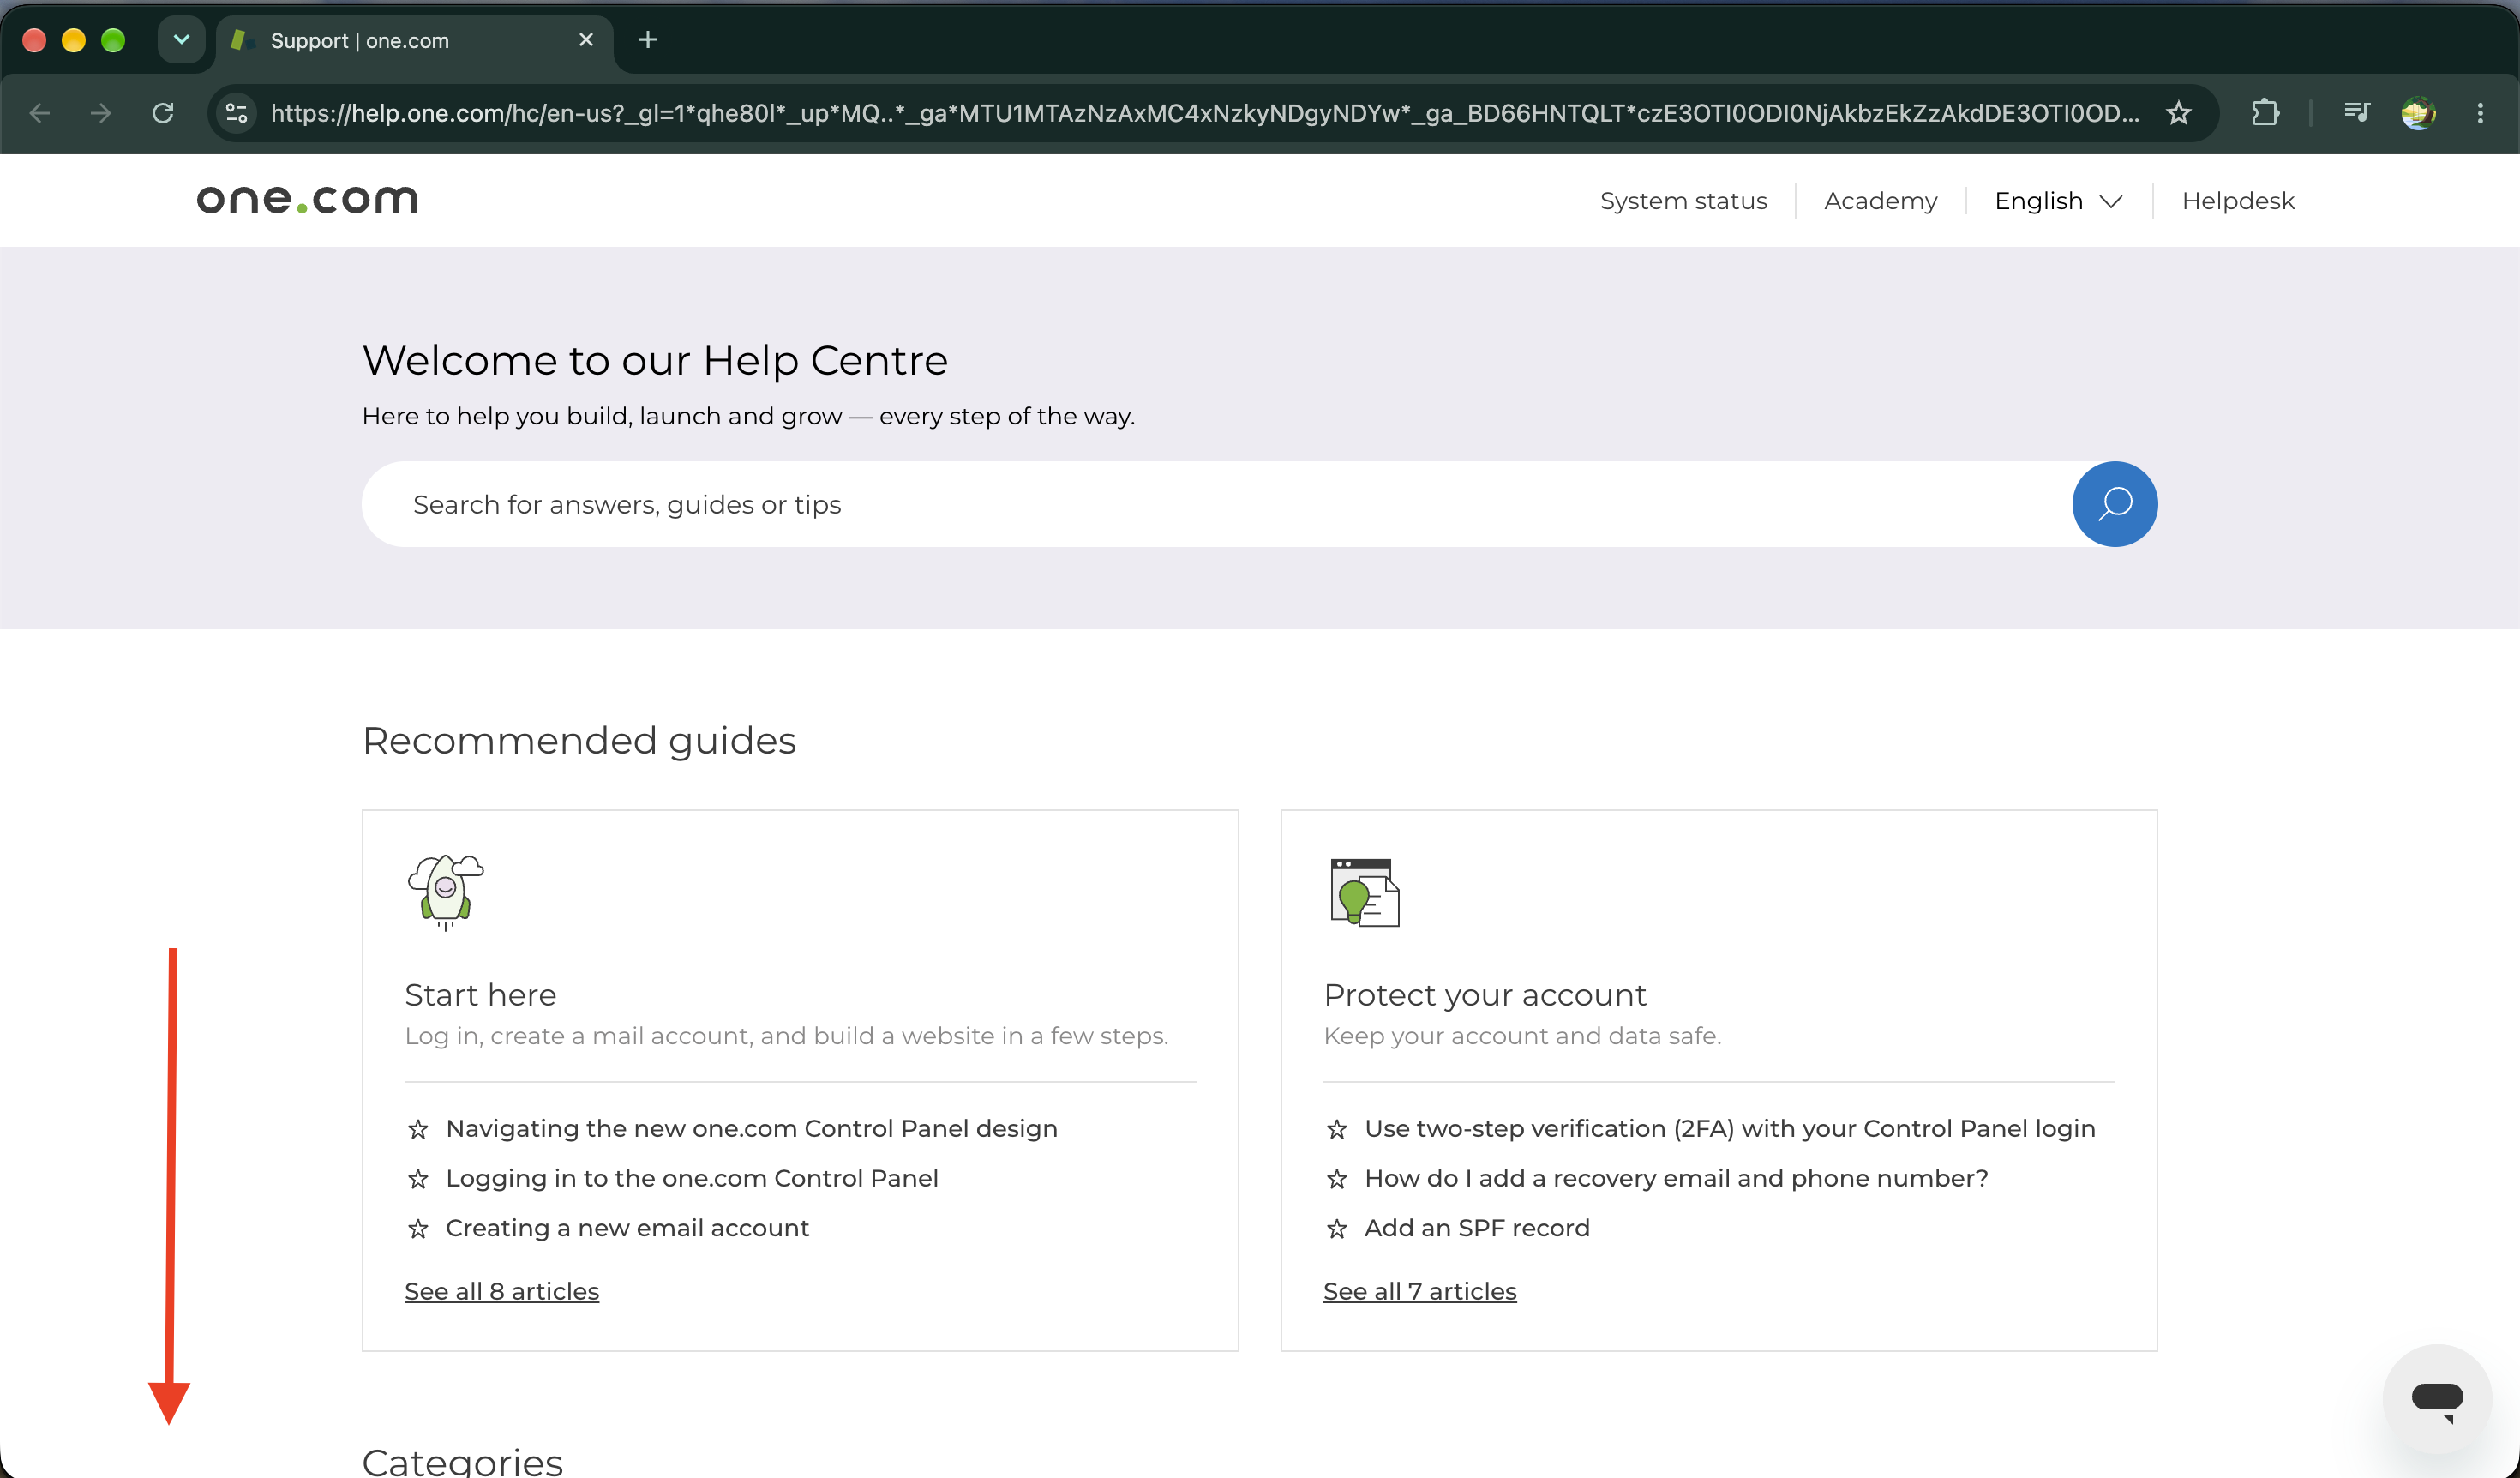Focus the Search for answers input field
The height and width of the screenshot is (1478, 2520).
[x=1217, y=504]
